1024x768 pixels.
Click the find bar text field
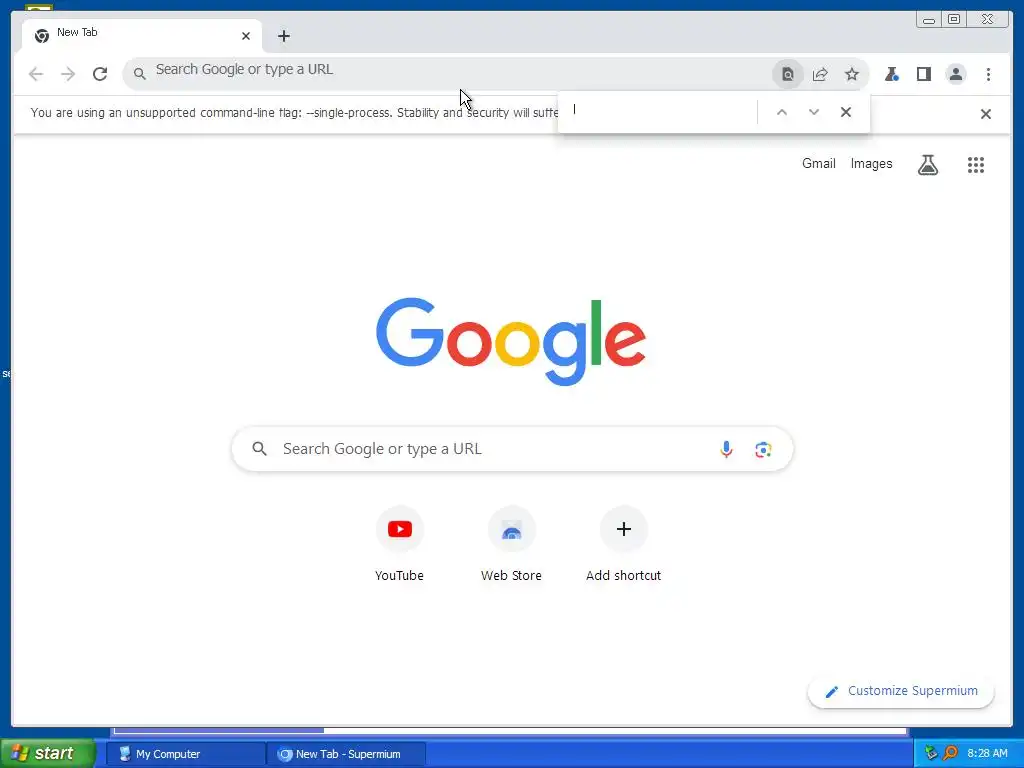pyautogui.click(x=661, y=110)
